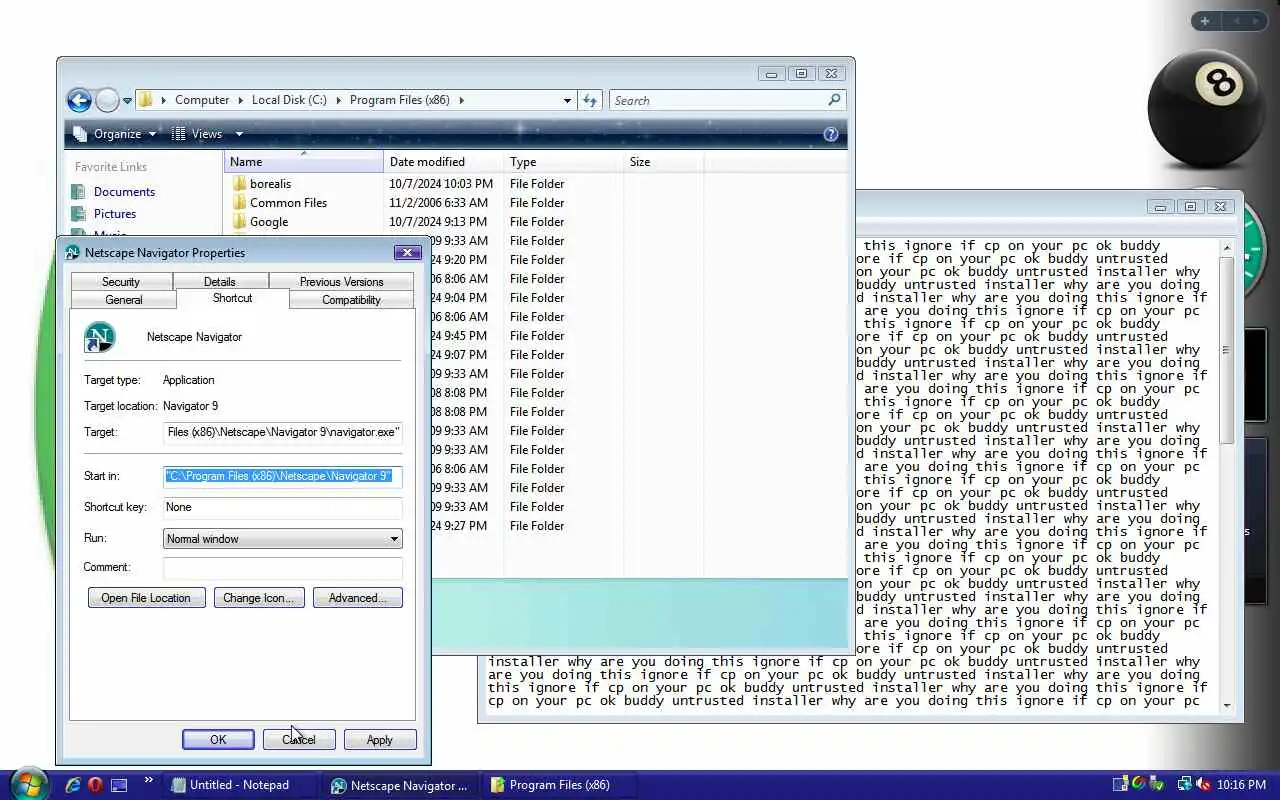
Task: Open the Organize menu
Action: pyautogui.click(x=116, y=134)
